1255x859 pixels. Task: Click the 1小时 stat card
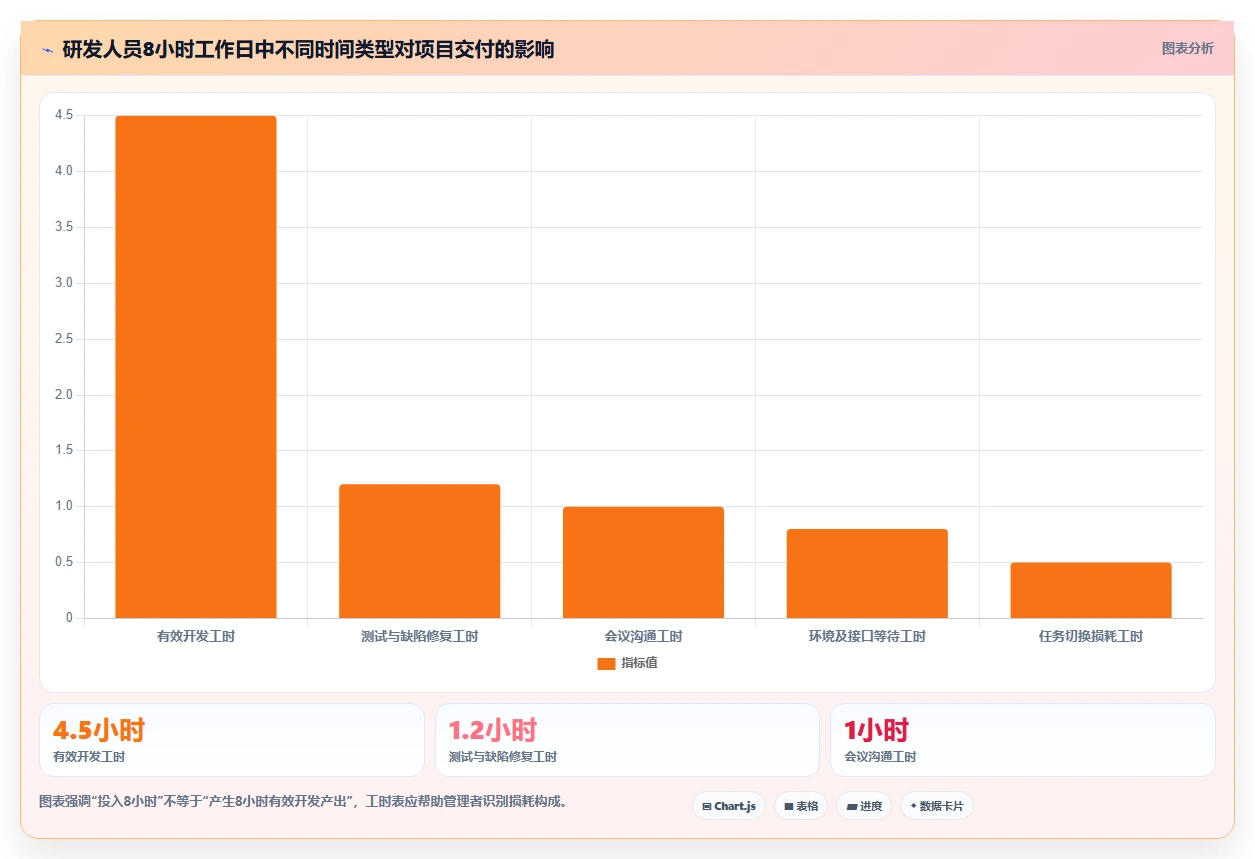coord(1023,740)
